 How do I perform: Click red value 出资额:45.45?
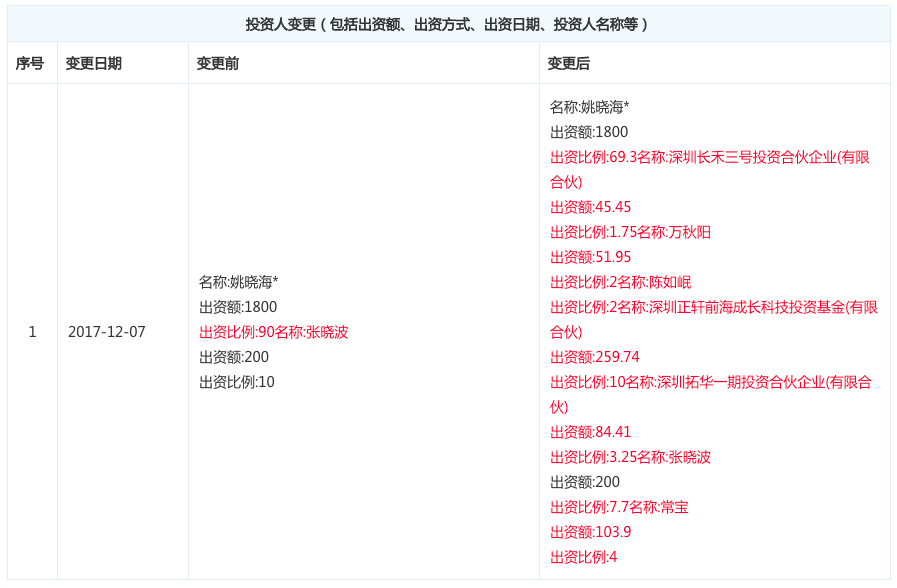tap(590, 207)
